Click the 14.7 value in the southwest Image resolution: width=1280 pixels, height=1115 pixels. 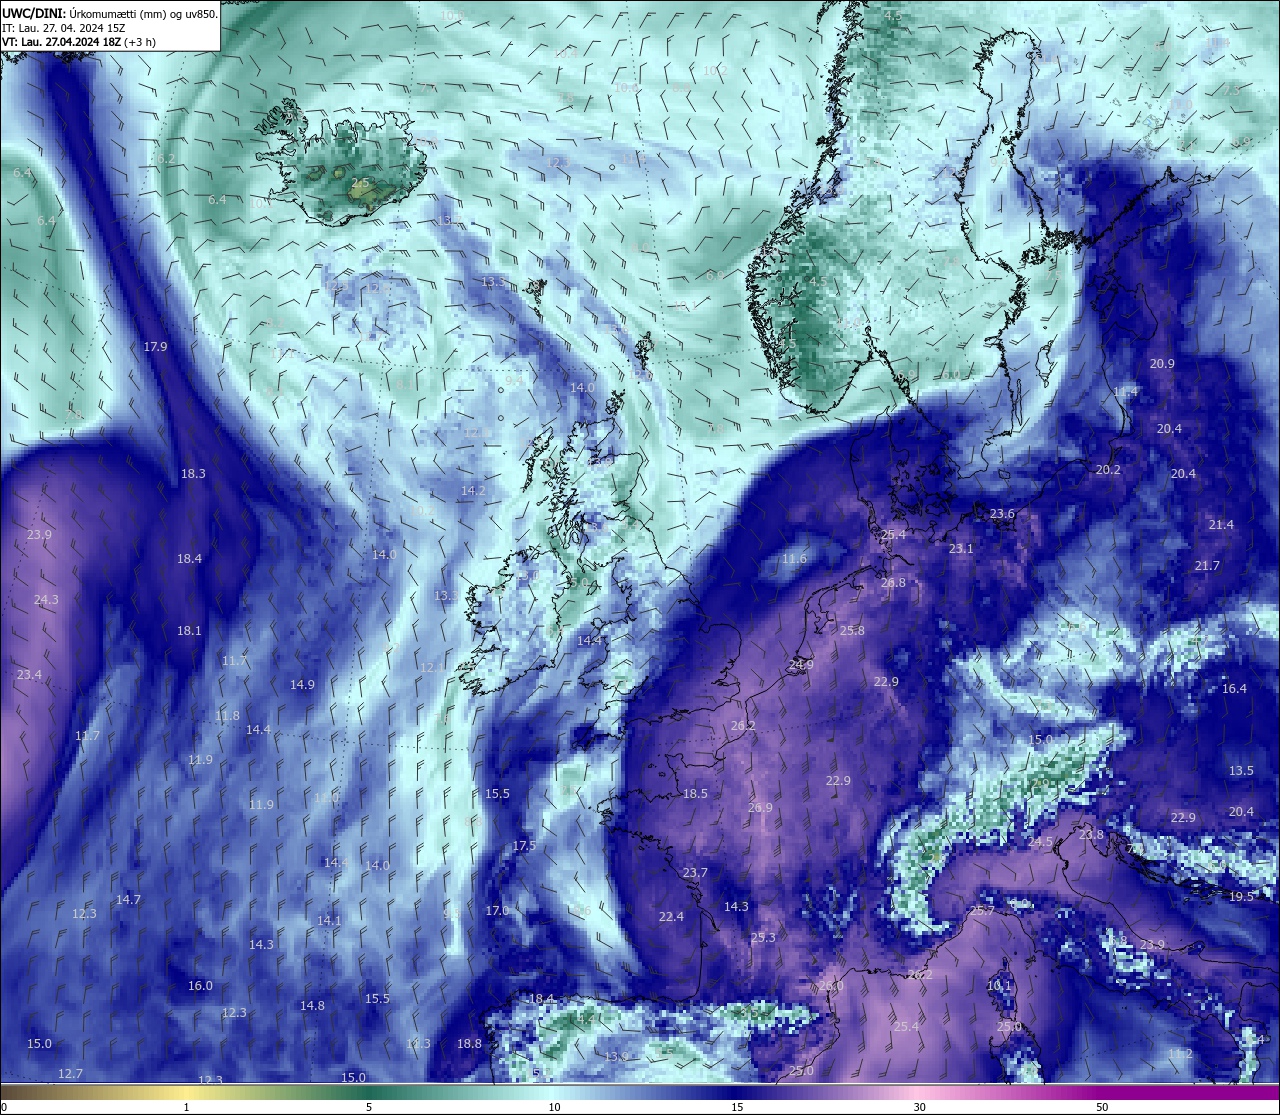(x=128, y=900)
